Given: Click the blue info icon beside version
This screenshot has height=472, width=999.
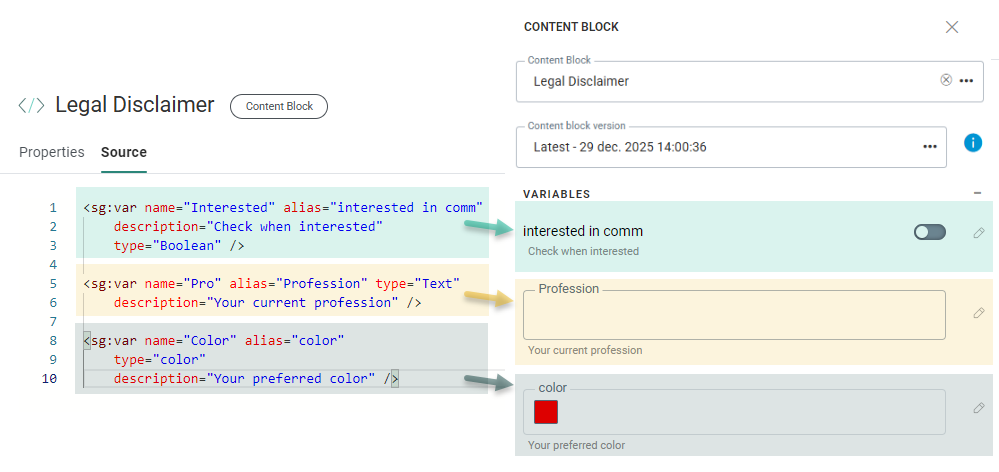Looking at the screenshot, I should point(972,143).
